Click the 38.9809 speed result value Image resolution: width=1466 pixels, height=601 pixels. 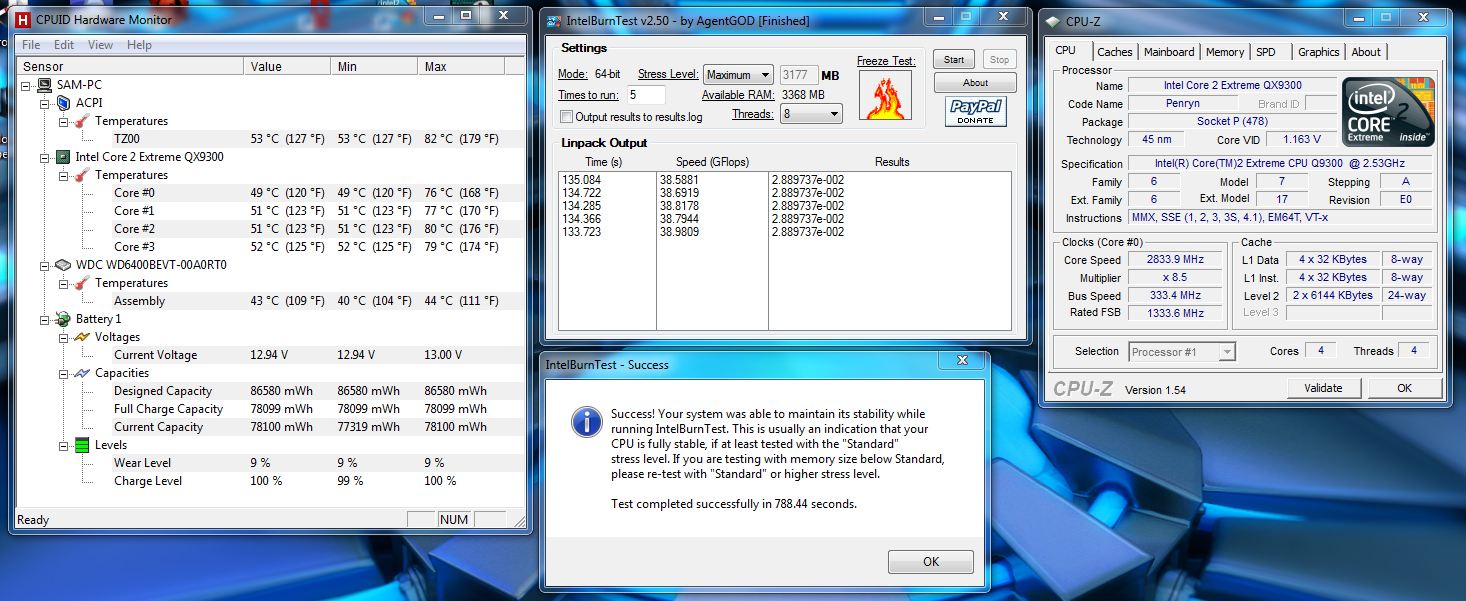click(x=680, y=232)
